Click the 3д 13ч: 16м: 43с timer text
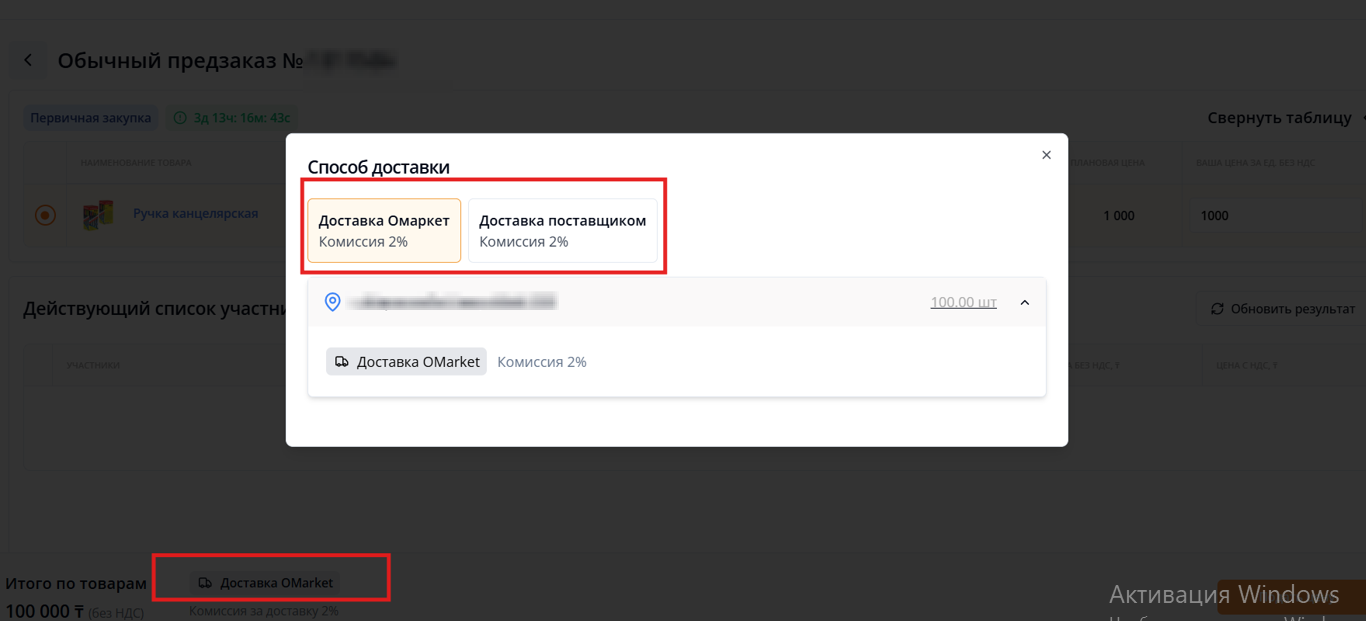Viewport: 1366px width, 621px height. click(x=242, y=118)
